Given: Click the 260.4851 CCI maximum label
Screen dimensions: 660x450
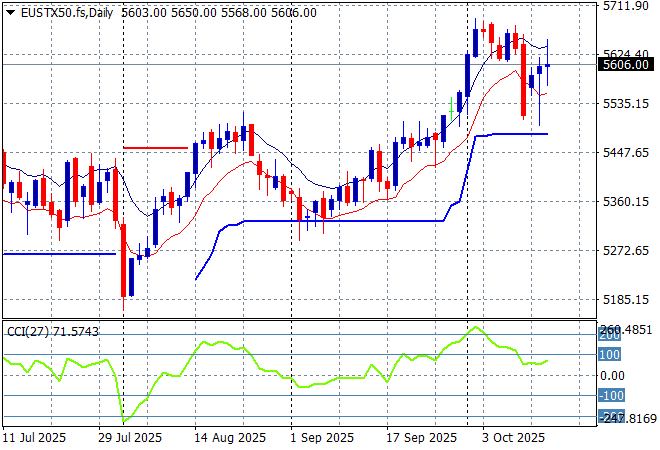Looking at the screenshot, I should click(629, 330).
